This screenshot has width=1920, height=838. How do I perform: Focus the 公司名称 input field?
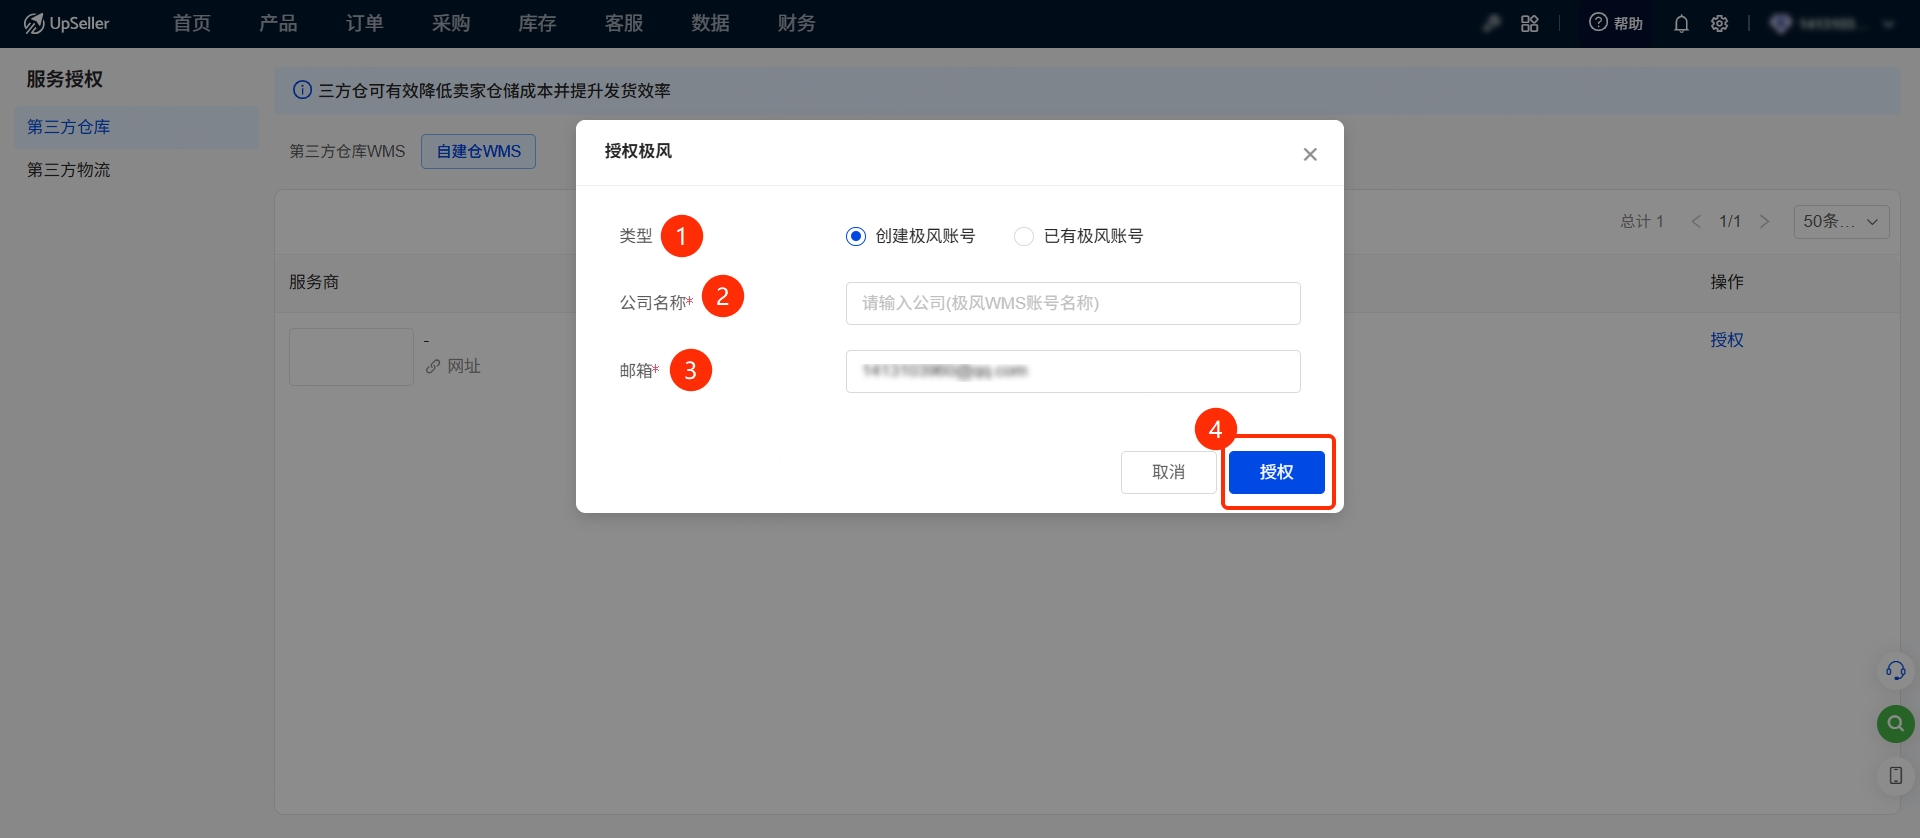1073,303
